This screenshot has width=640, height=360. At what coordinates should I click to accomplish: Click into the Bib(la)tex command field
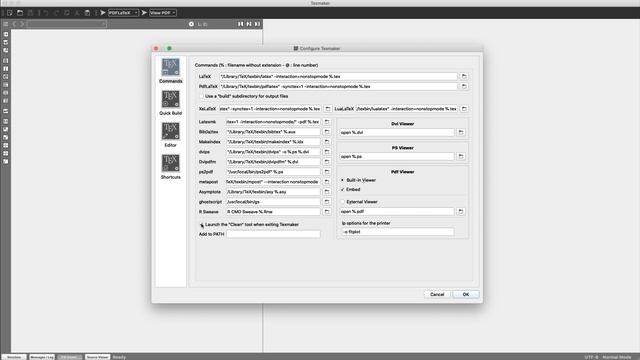click(273, 132)
